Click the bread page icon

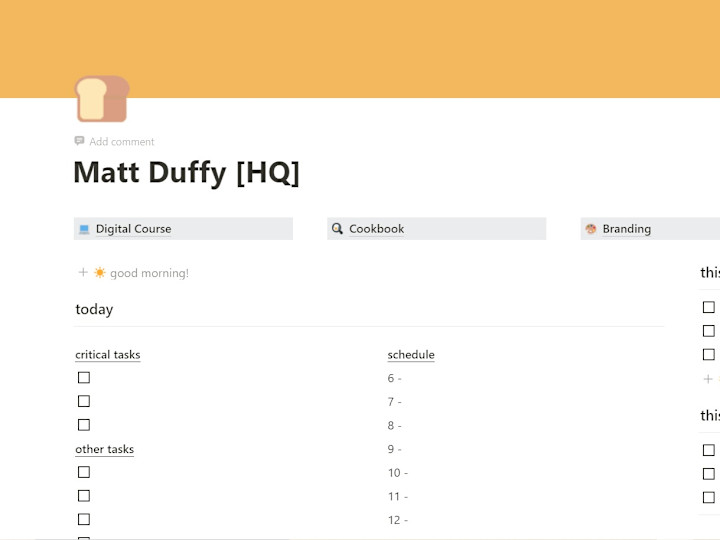(102, 99)
